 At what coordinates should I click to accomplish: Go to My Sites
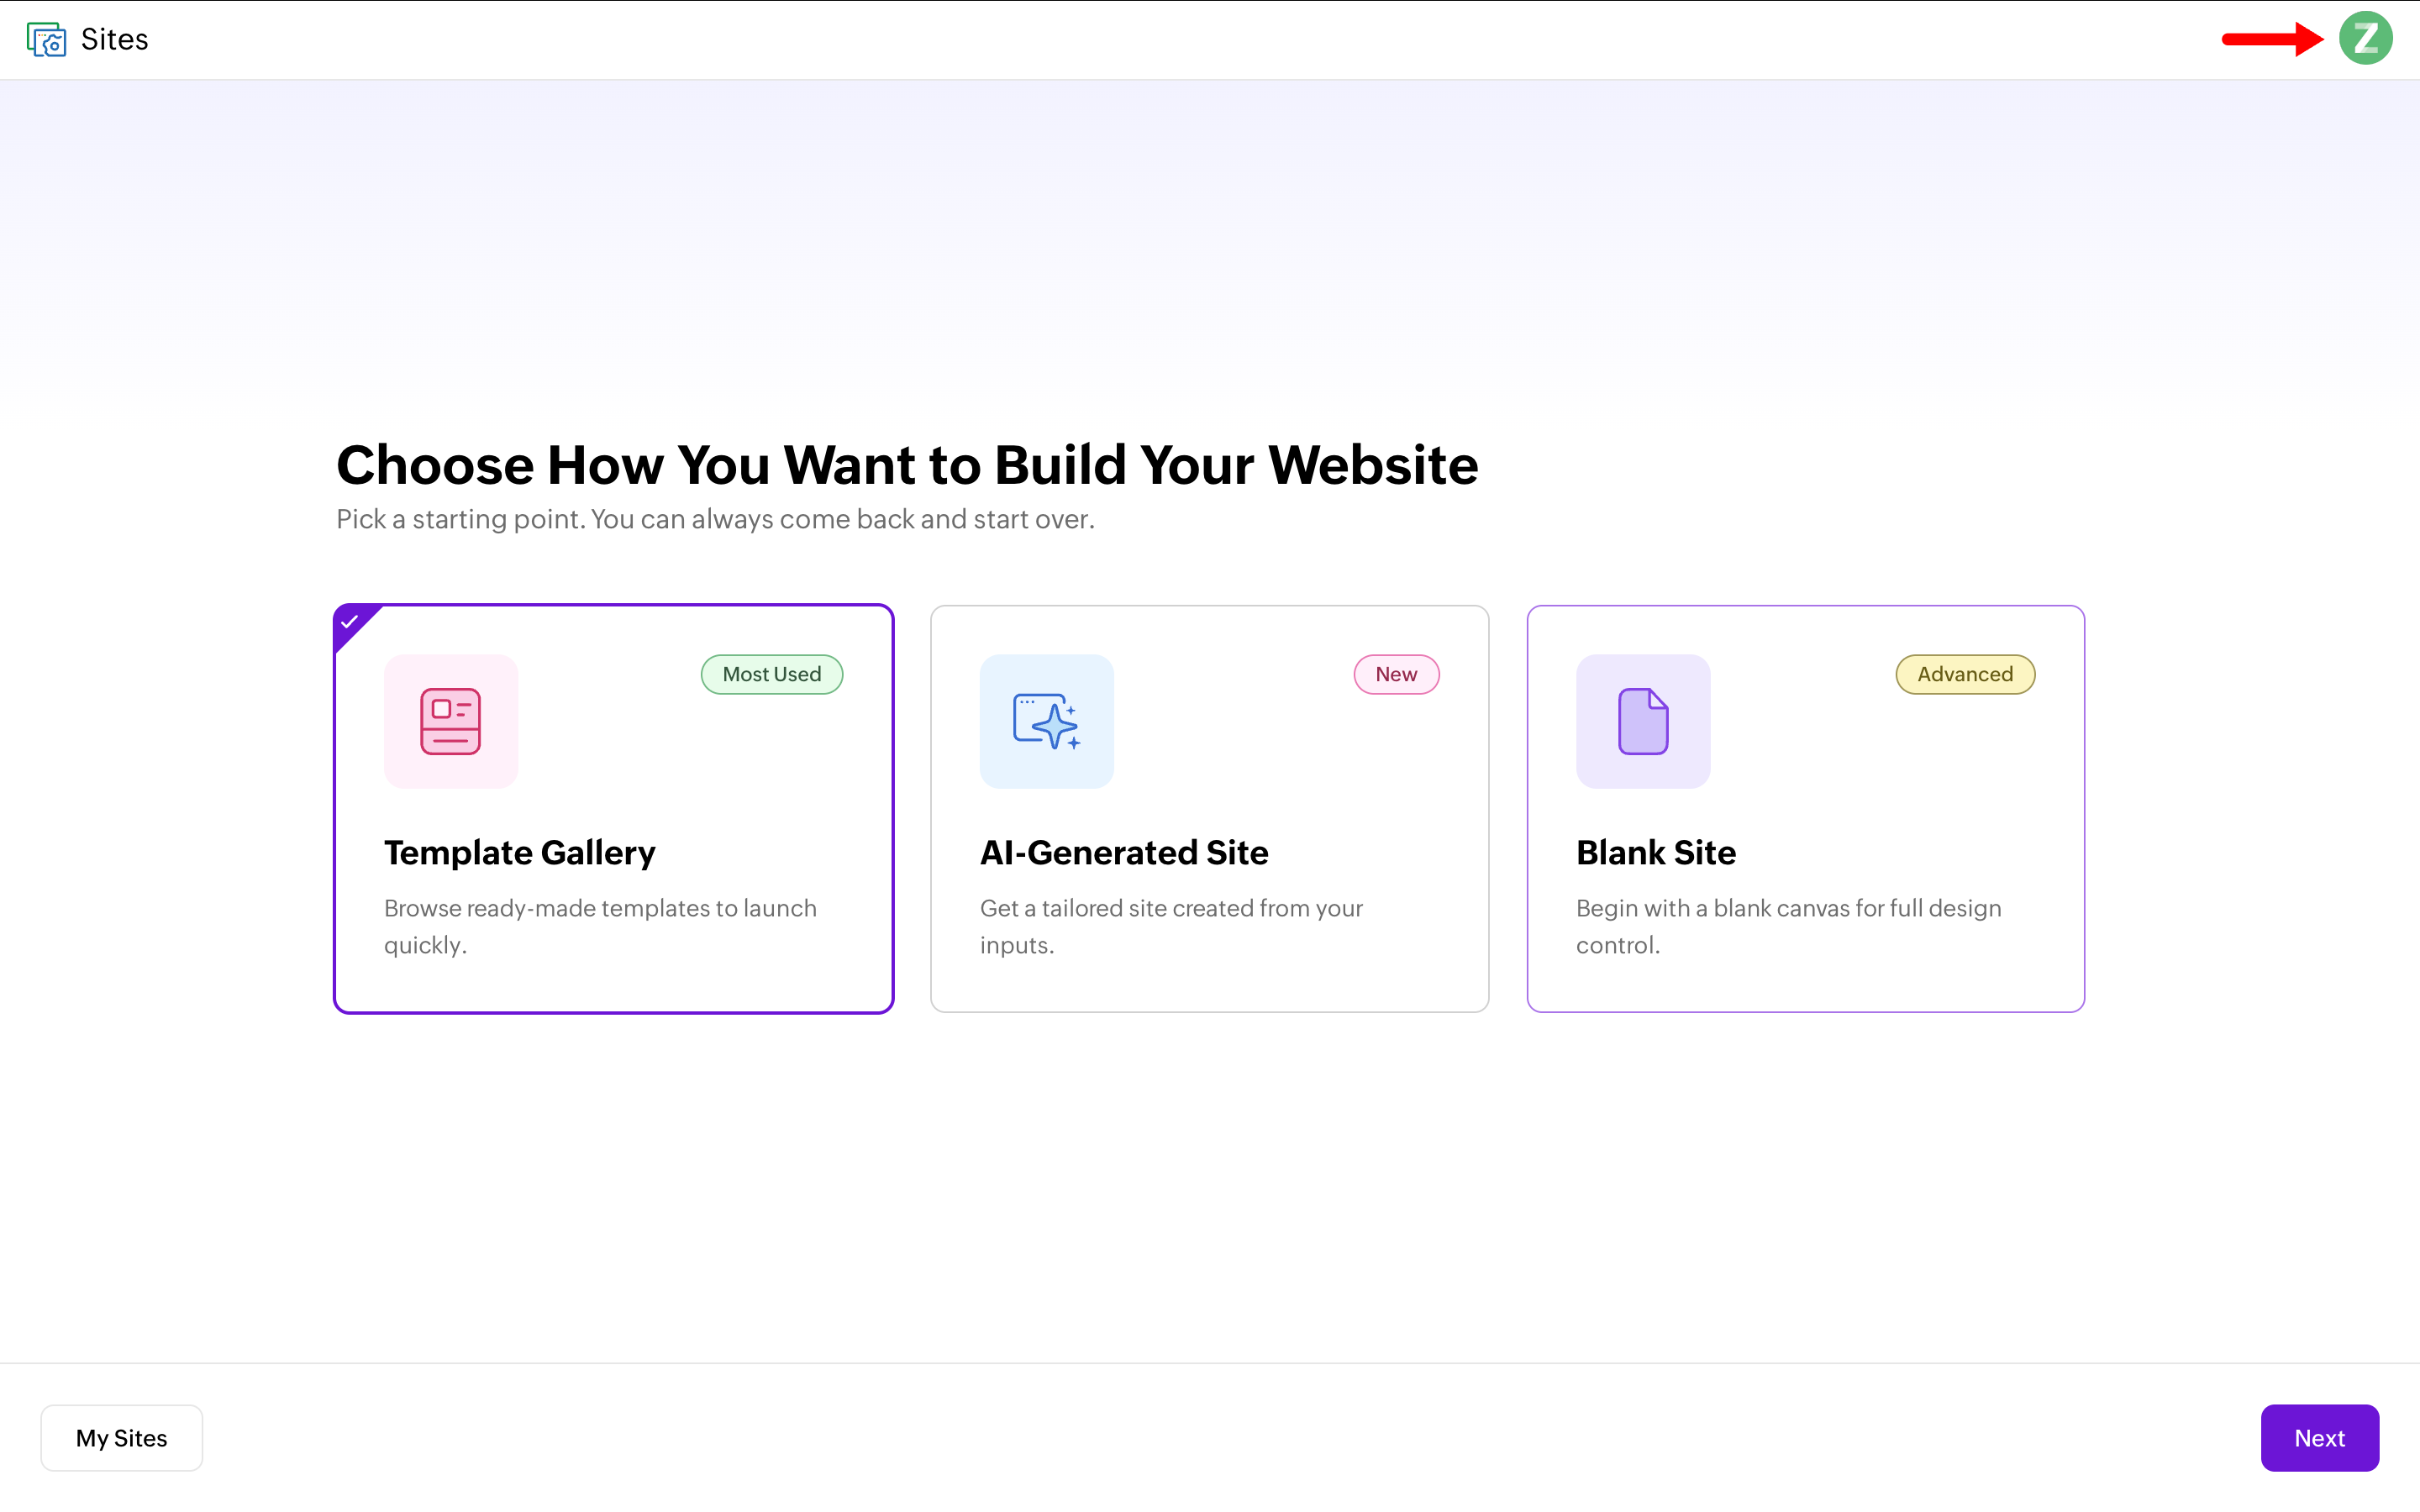click(122, 1437)
